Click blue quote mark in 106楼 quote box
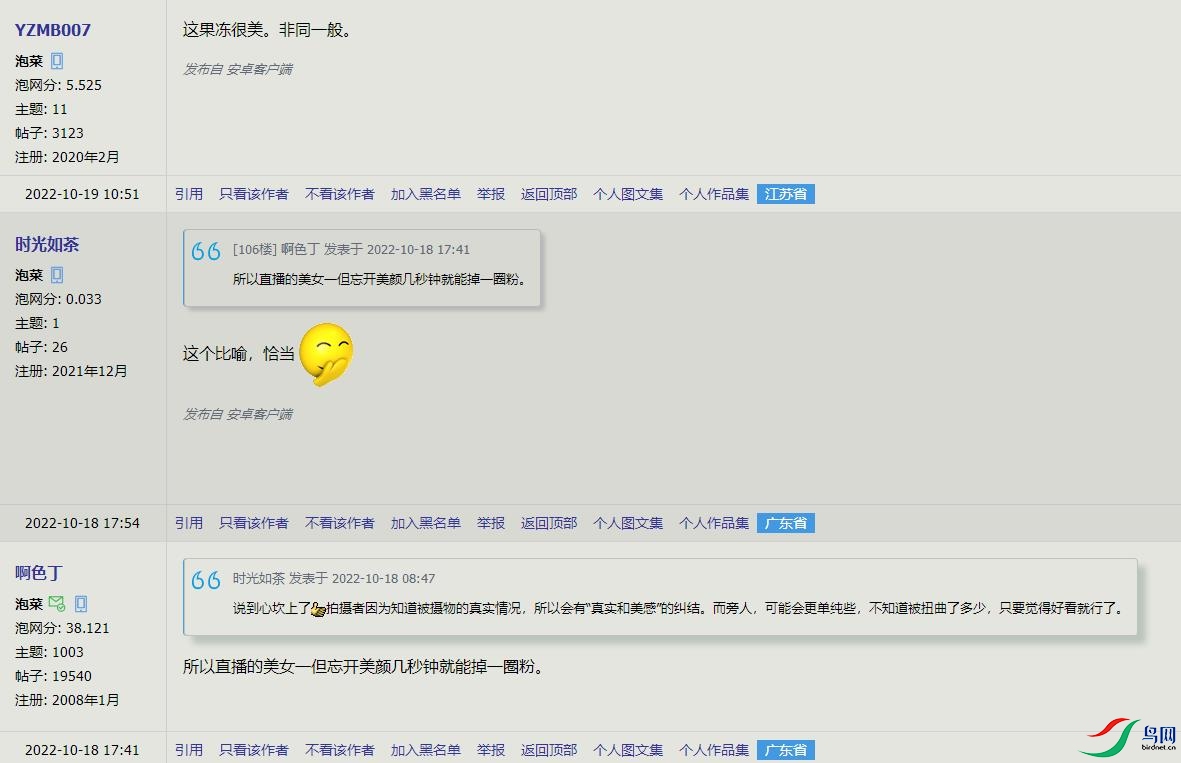Image resolution: width=1181 pixels, height=763 pixels. (206, 251)
